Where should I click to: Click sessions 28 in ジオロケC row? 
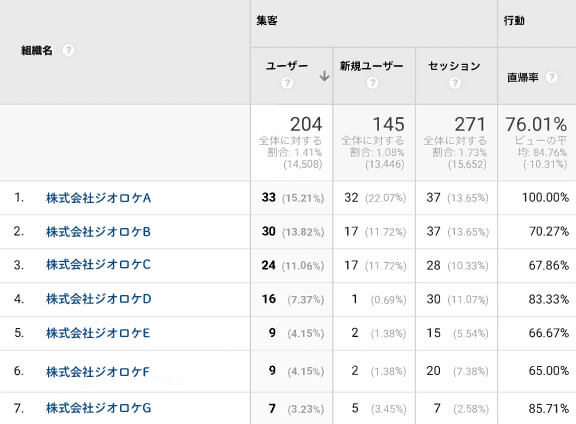pyautogui.click(x=433, y=265)
